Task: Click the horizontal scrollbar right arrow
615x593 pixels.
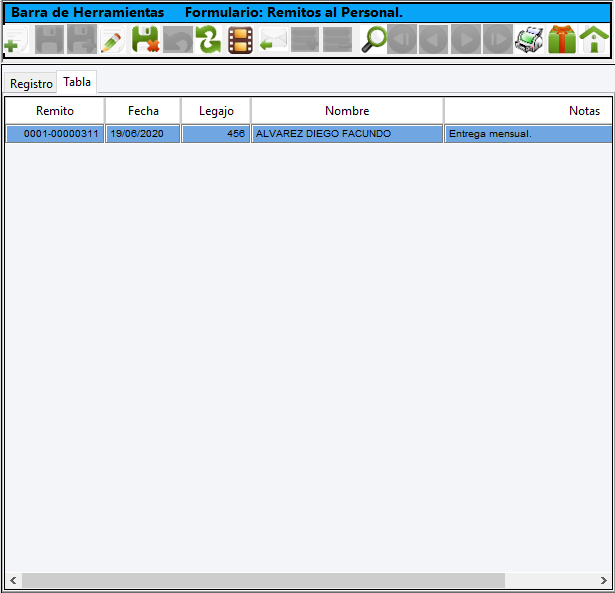Action: pyautogui.click(x=604, y=580)
